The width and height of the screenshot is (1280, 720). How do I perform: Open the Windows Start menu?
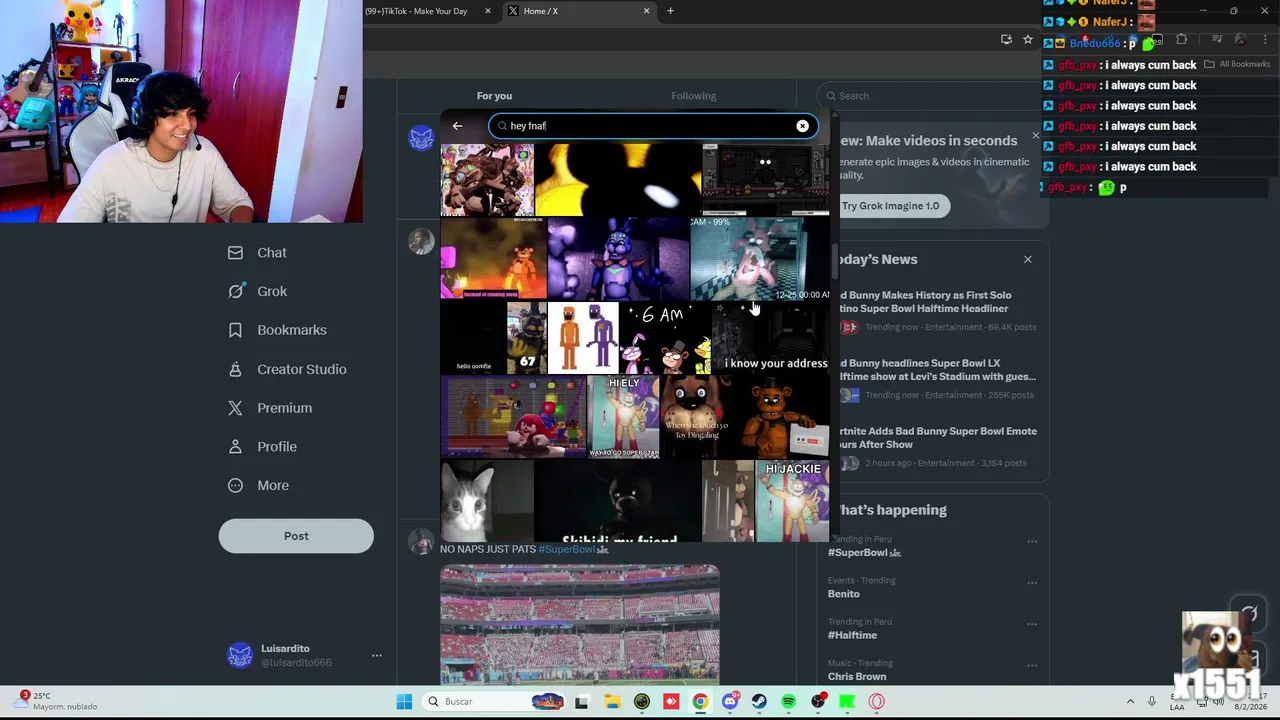pos(404,702)
